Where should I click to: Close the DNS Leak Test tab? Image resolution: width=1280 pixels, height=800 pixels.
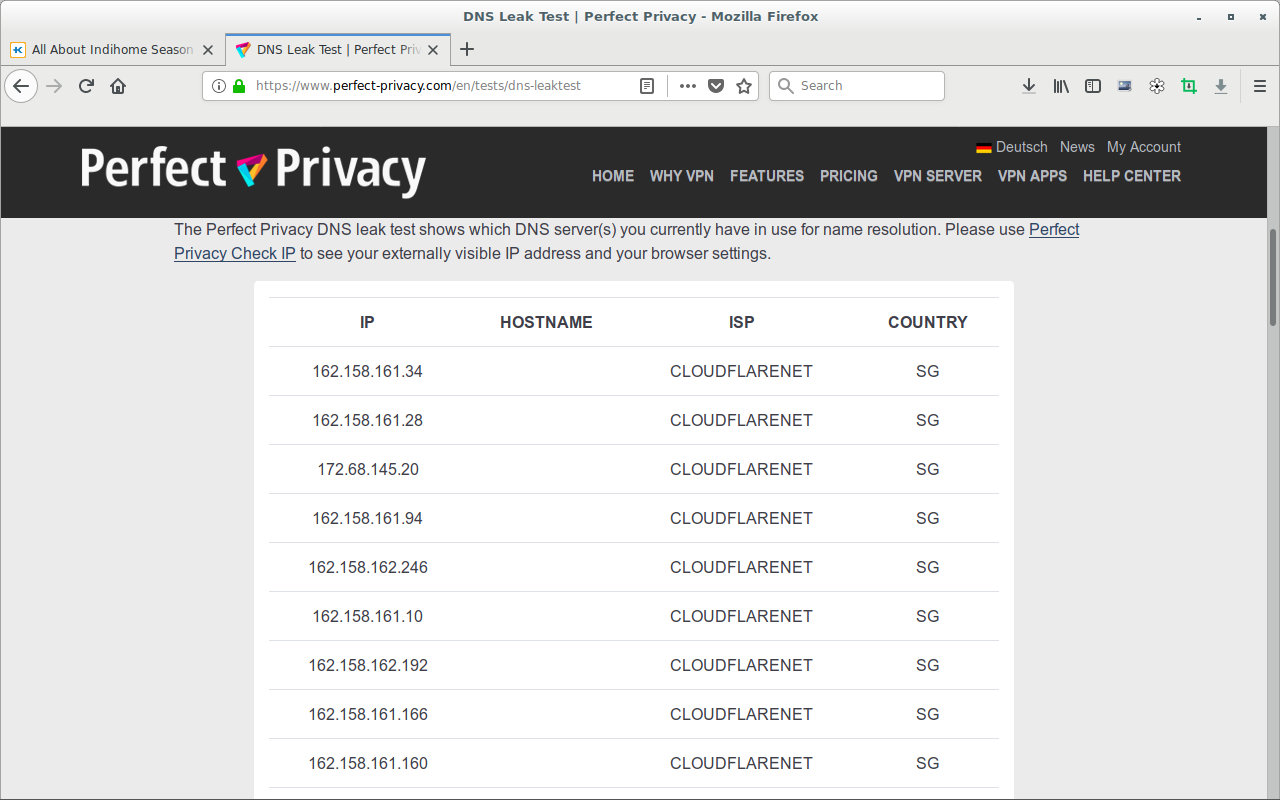click(x=435, y=49)
